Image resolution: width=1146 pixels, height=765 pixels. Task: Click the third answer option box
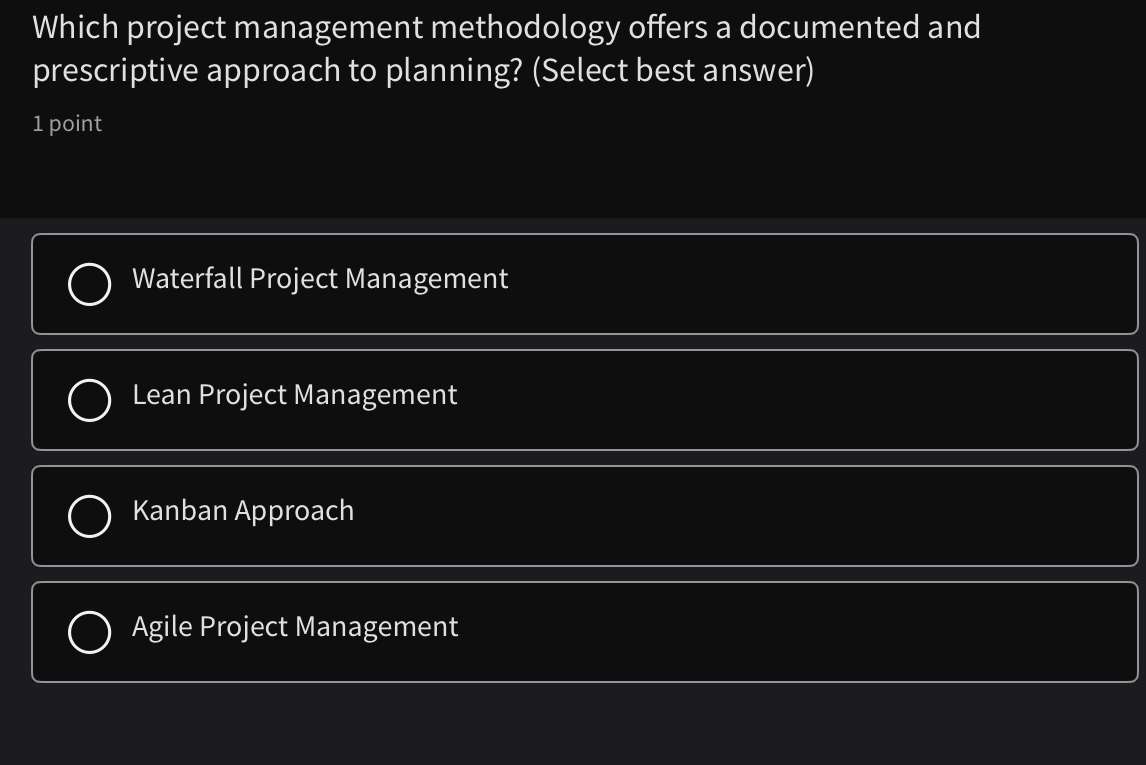585,516
